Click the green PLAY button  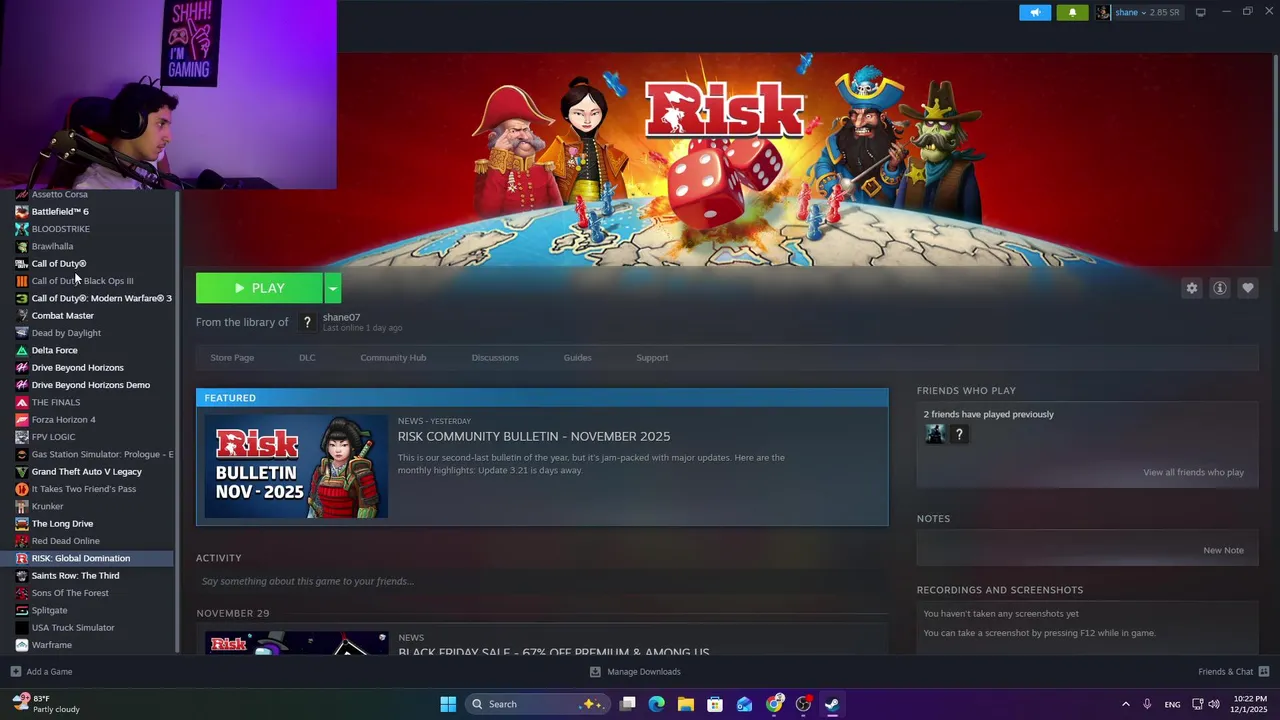(259, 288)
